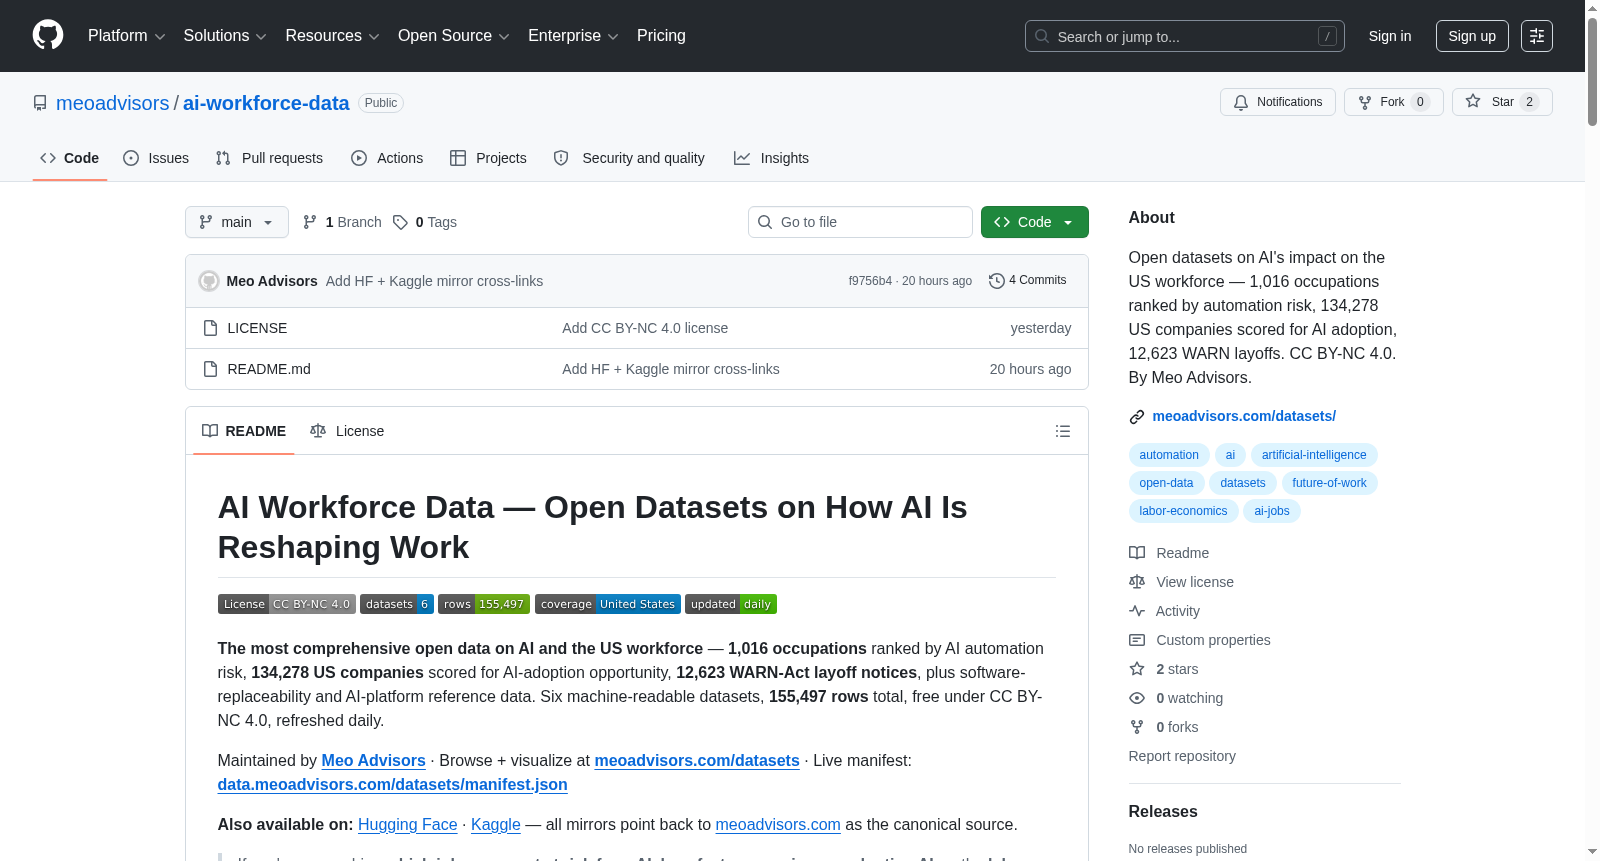The height and width of the screenshot is (861, 1600).
Task: Expand the Solutions menu
Action: [x=225, y=36]
